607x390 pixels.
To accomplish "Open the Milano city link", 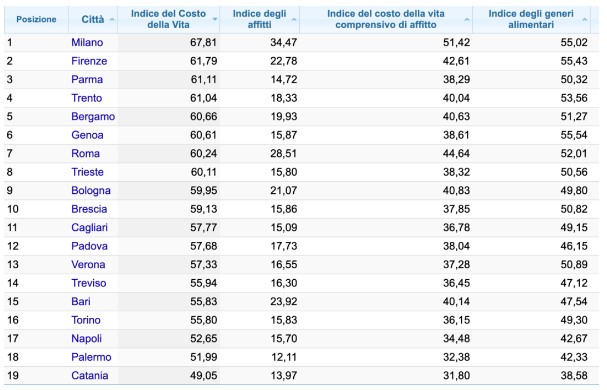I will [x=87, y=42].
